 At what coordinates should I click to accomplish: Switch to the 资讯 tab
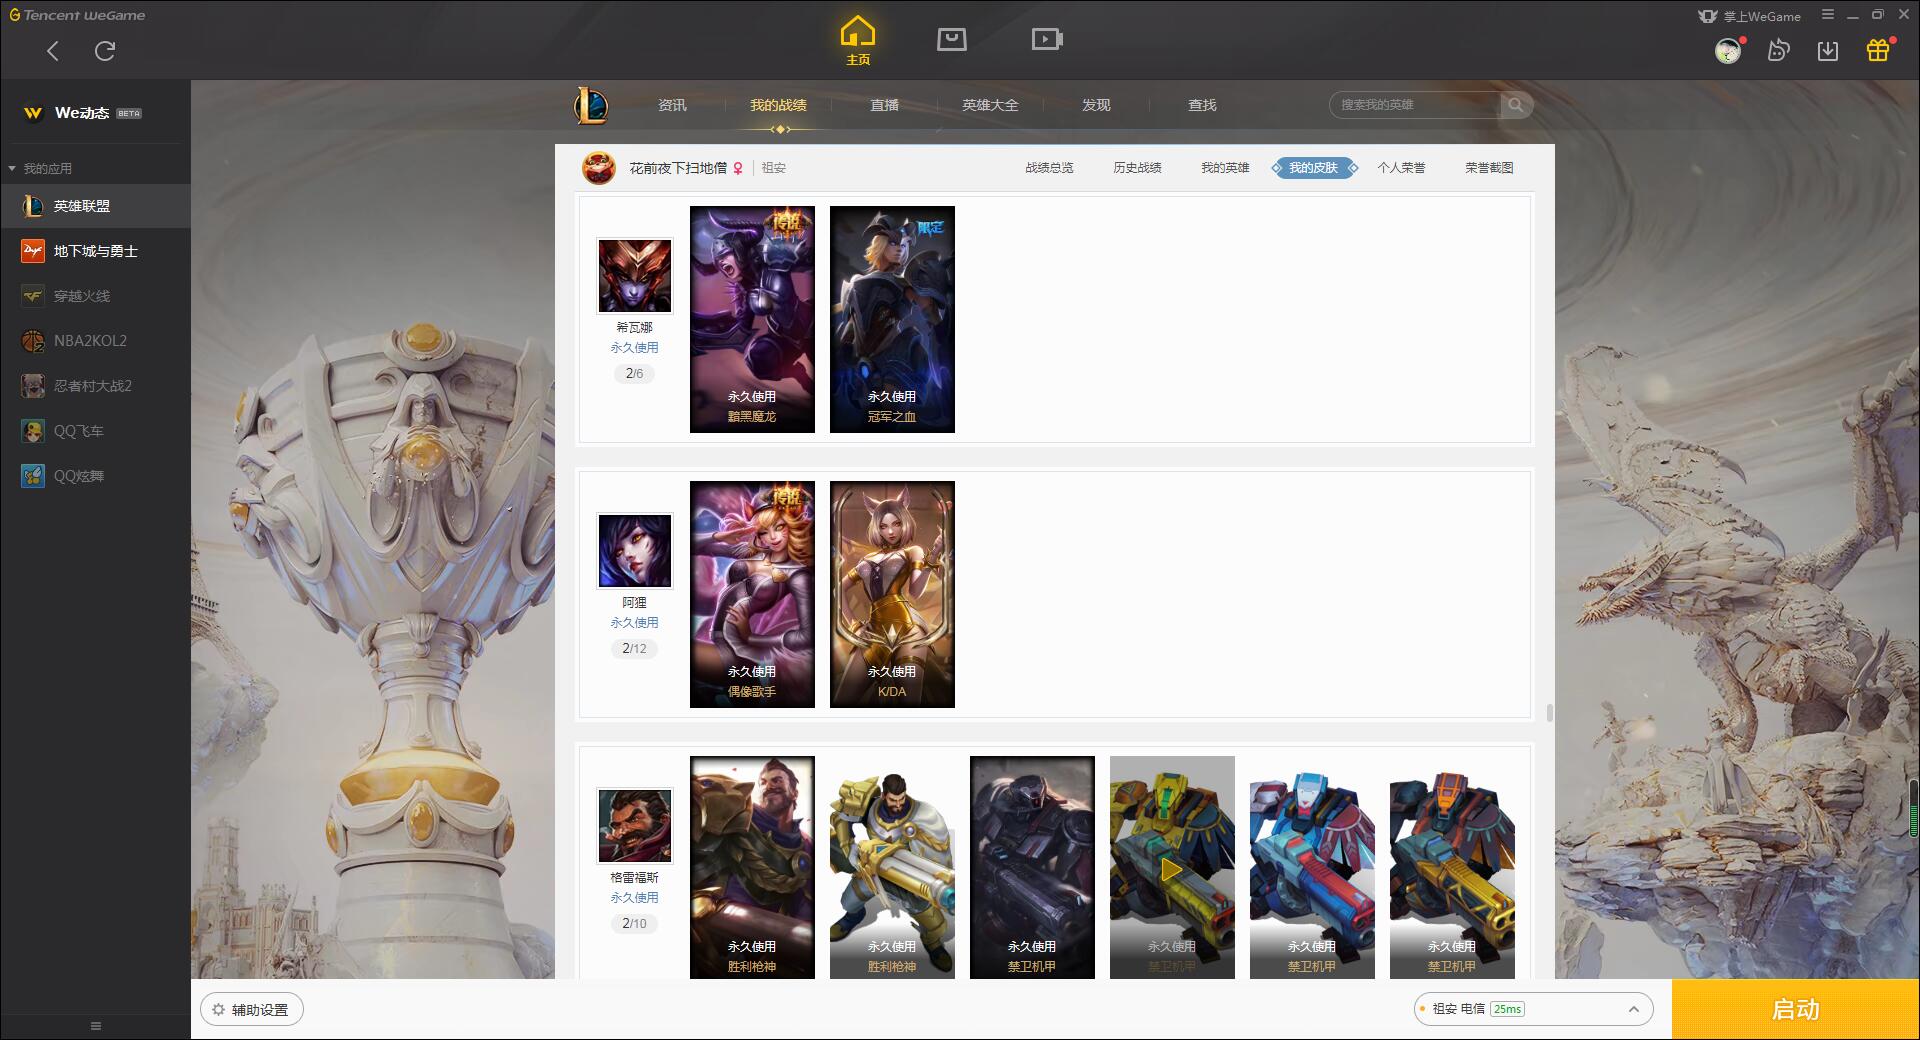pos(672,105)
